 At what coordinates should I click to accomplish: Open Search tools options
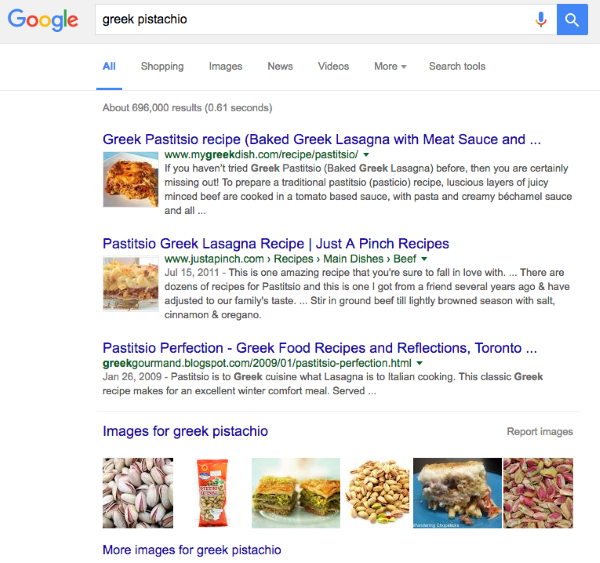click(457, 66)
